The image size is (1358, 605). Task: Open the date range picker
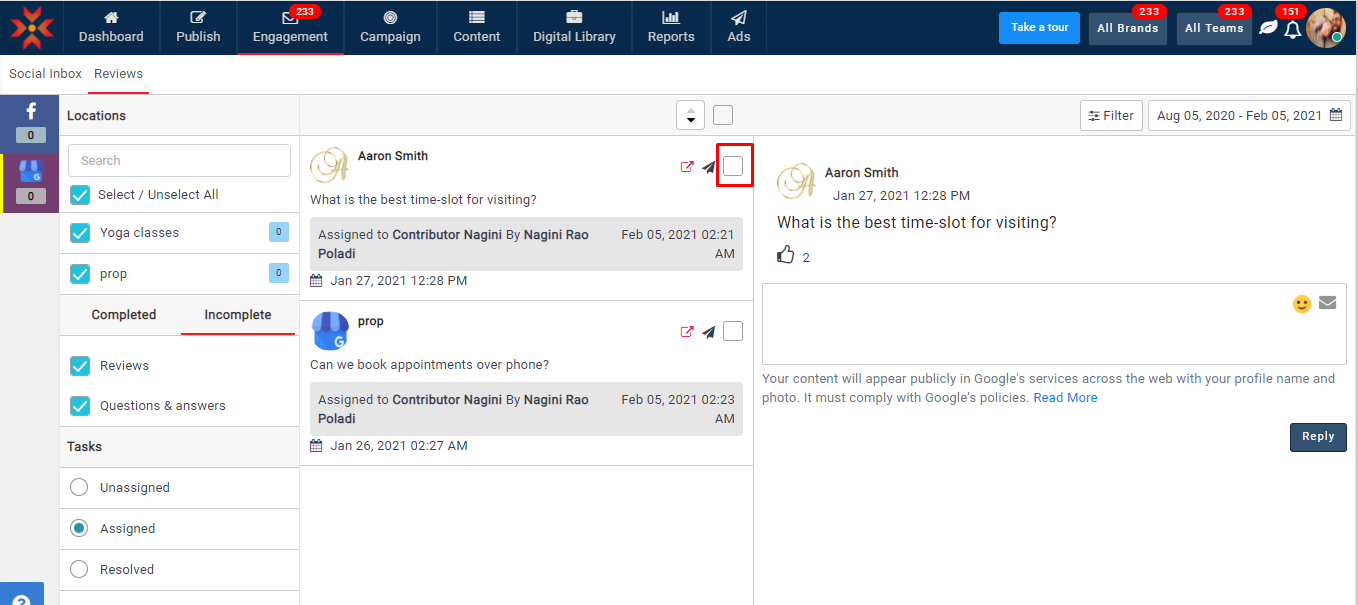1248,116
